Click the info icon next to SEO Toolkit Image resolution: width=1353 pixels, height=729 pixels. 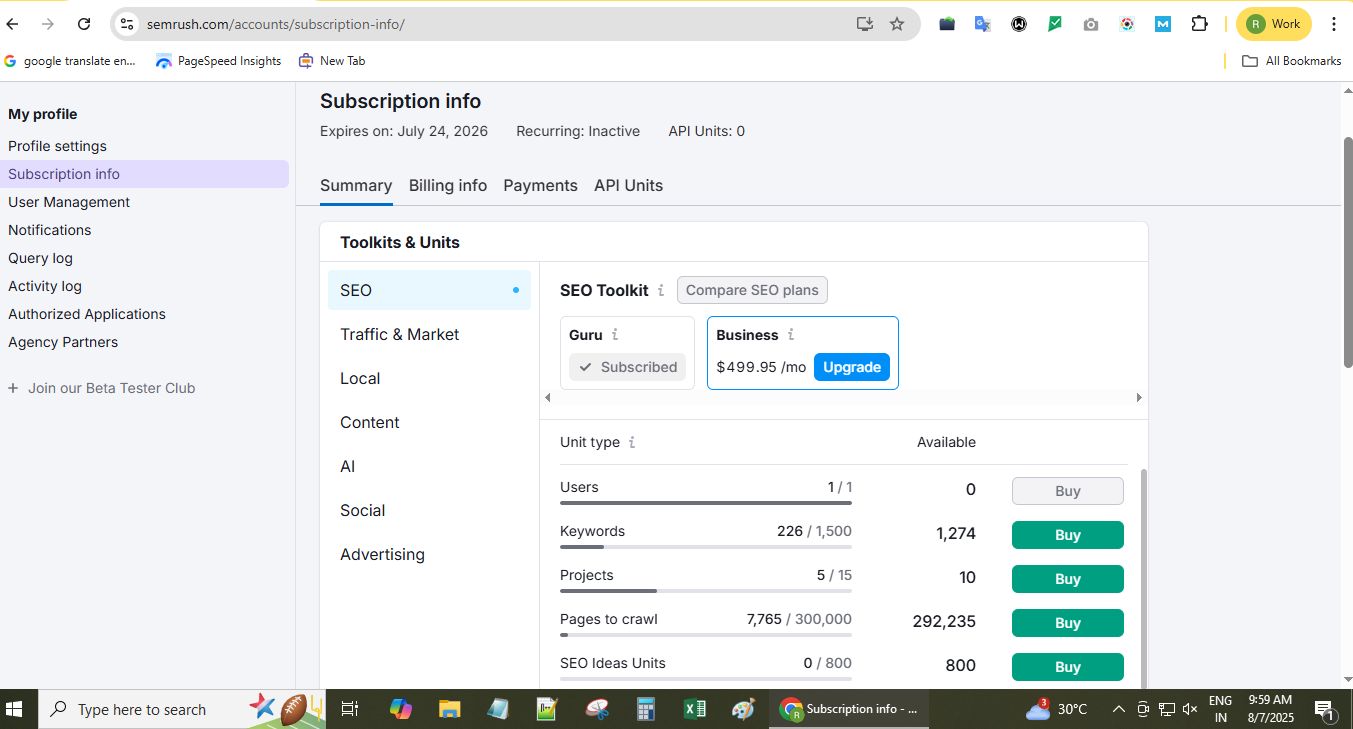click(661, 290)
